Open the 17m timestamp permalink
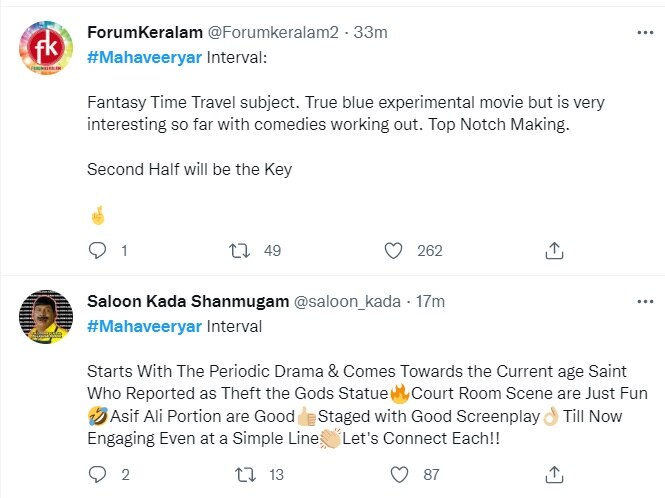The image size is (665, 498). tap(431, 301)
